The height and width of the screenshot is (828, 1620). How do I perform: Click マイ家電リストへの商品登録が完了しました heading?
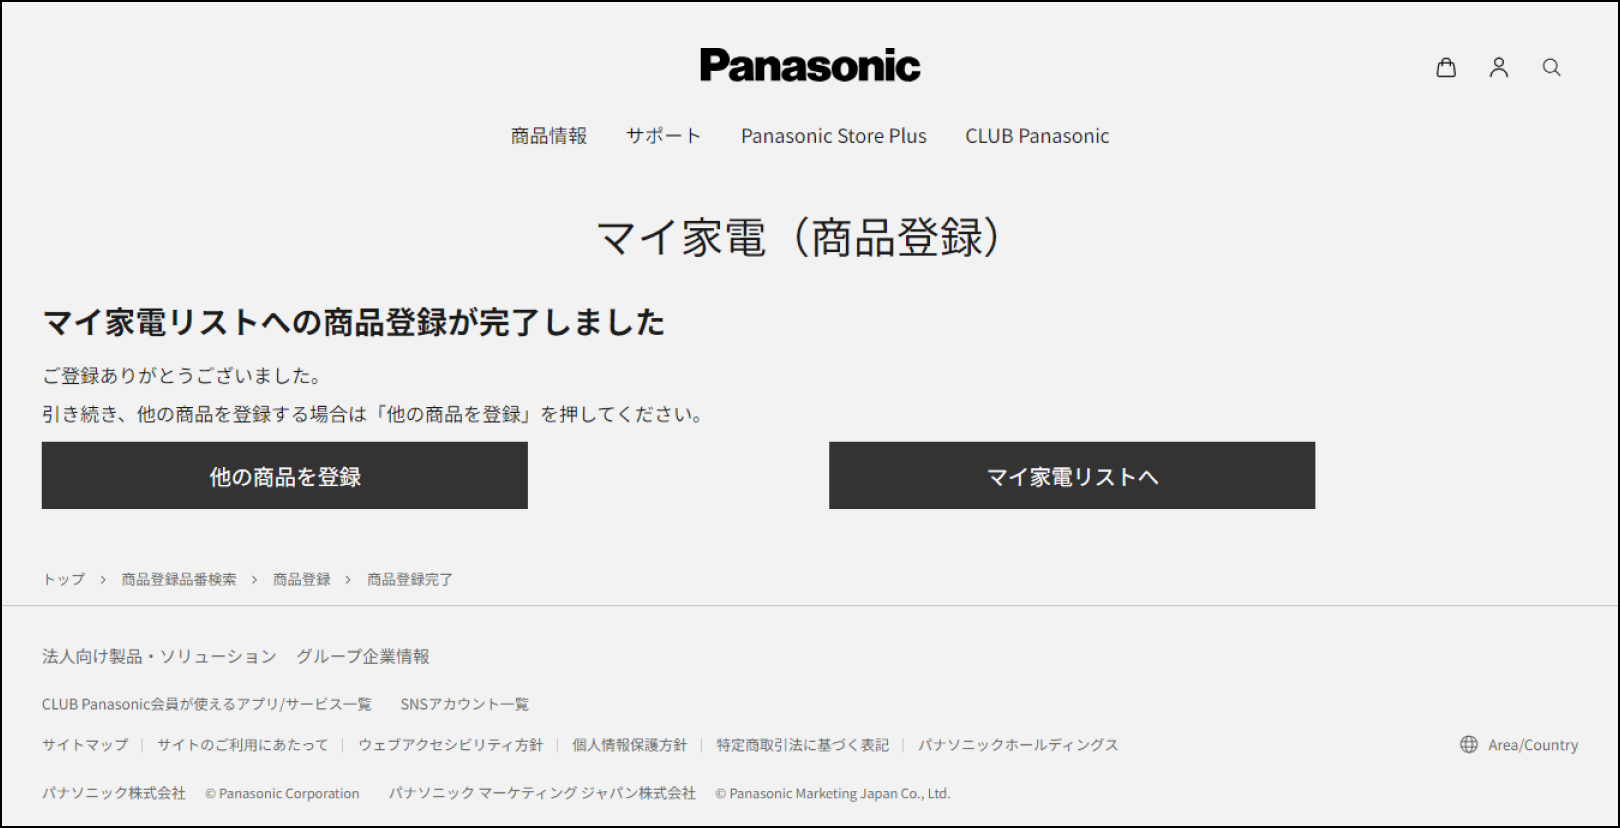354,322
